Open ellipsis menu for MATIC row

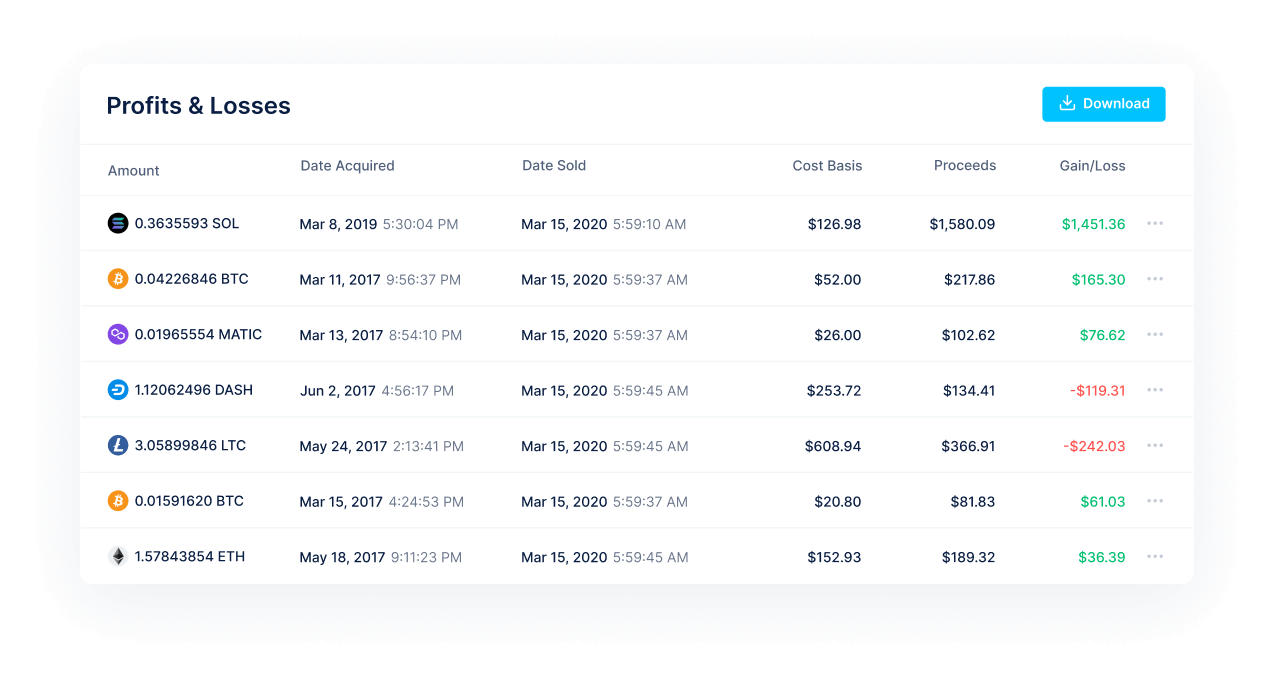click(1155, 334)
